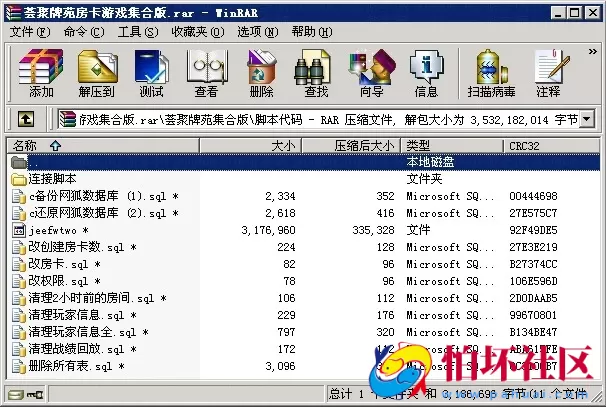This screenshot has height=407, width=606.
Task: Click the 删除 (Delete) toolbar icon
Action: pos(261,73)
